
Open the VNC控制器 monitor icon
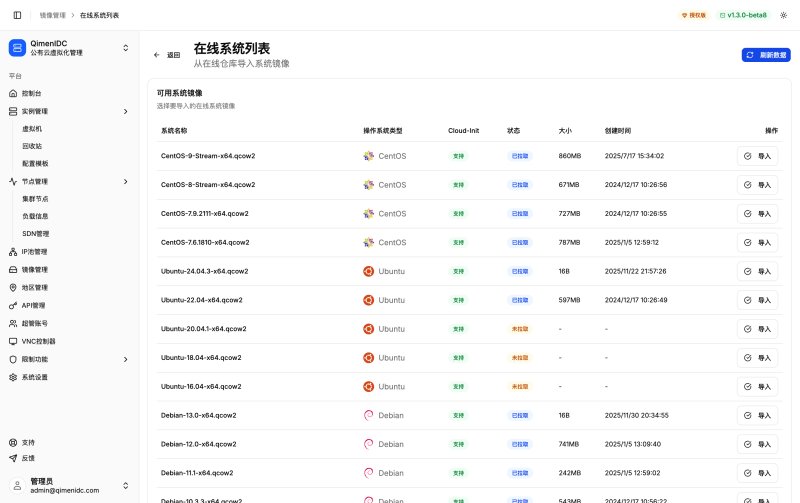pyautogui.click(x=13, y=341)
